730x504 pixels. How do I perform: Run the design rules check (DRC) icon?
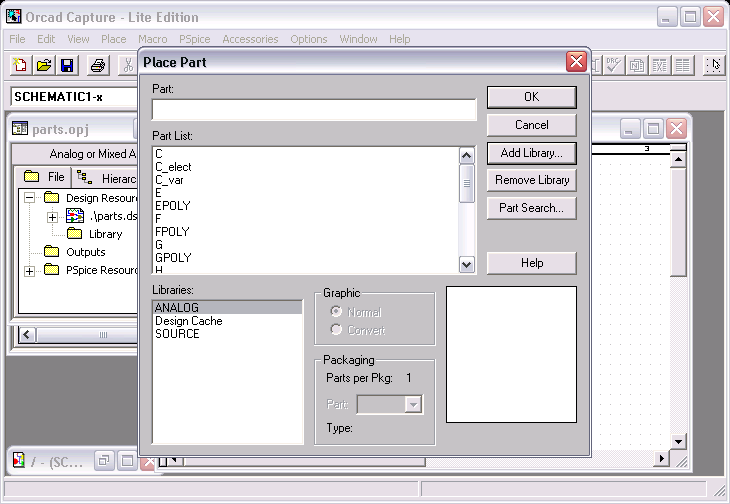click(x=613, y=65)
